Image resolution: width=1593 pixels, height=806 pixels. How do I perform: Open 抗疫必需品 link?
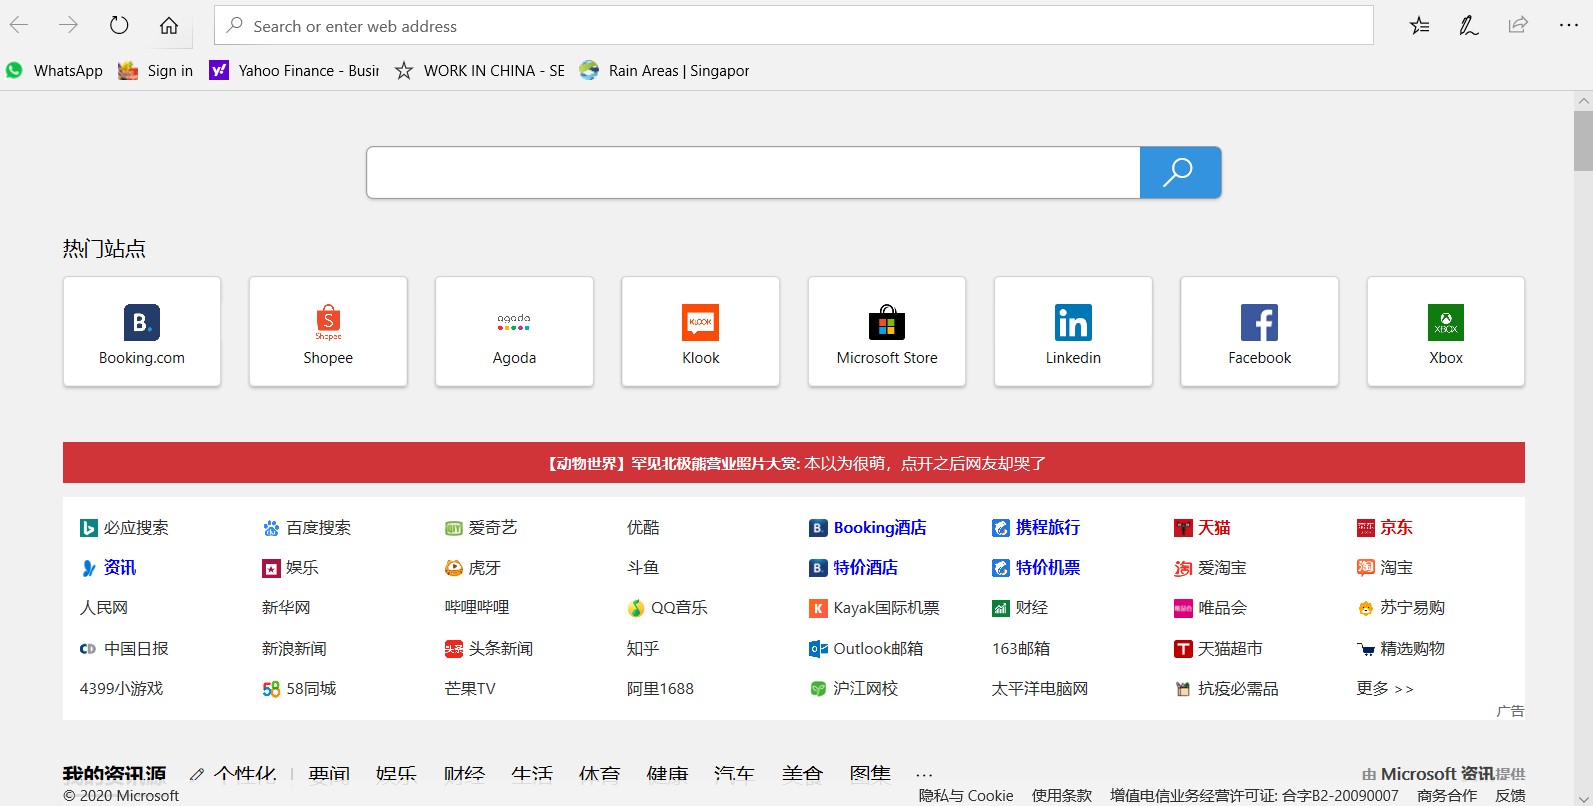[x=1226, y=689]
